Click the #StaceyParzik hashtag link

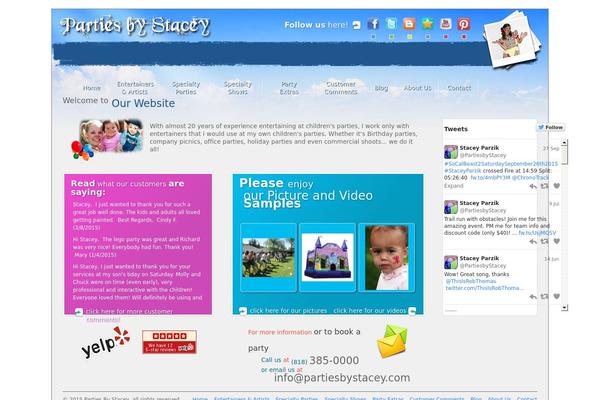click(x=463, y=171)
